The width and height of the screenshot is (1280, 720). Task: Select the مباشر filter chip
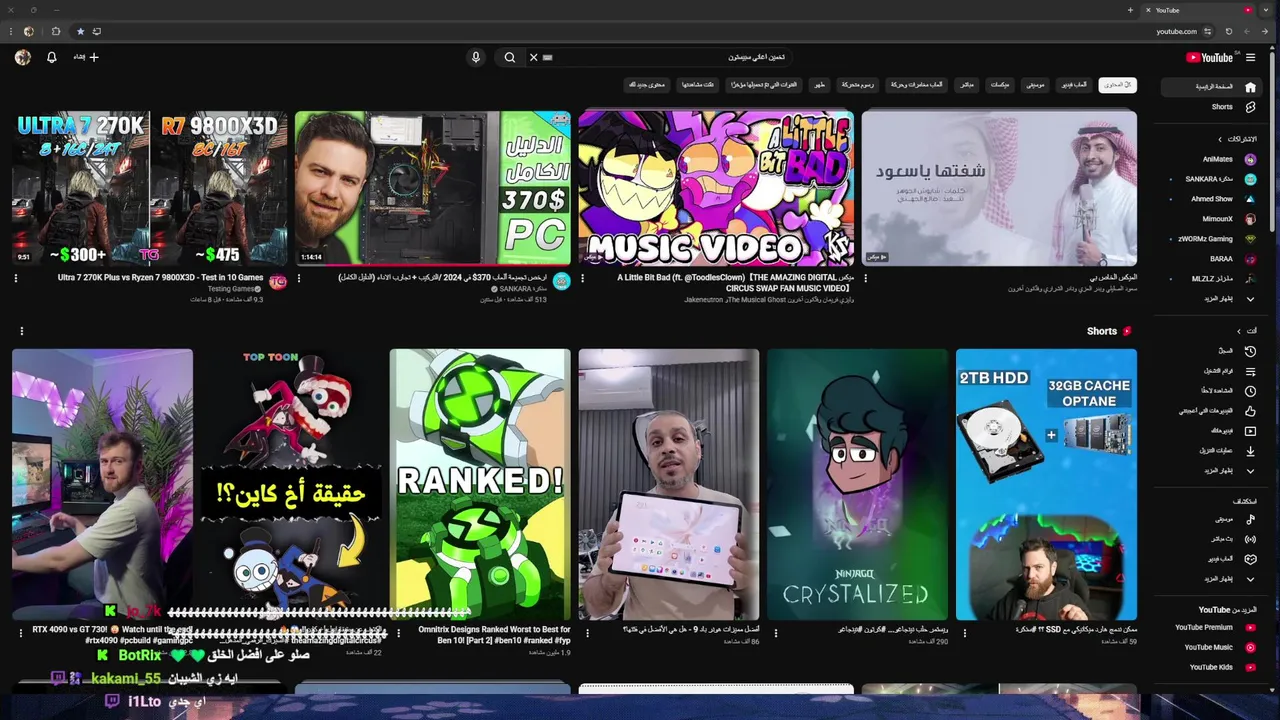[x=967, y=85]
